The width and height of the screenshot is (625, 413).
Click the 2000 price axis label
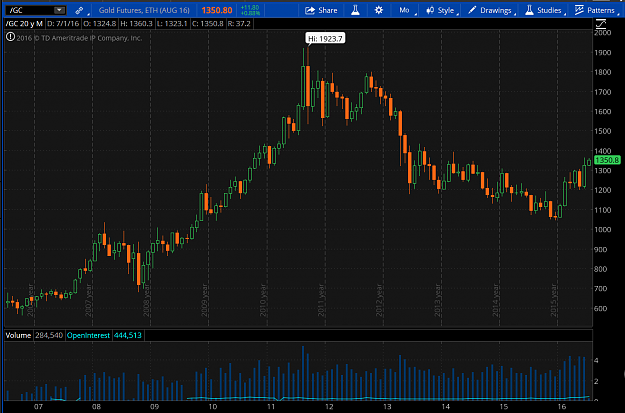(x=603, y=33)
